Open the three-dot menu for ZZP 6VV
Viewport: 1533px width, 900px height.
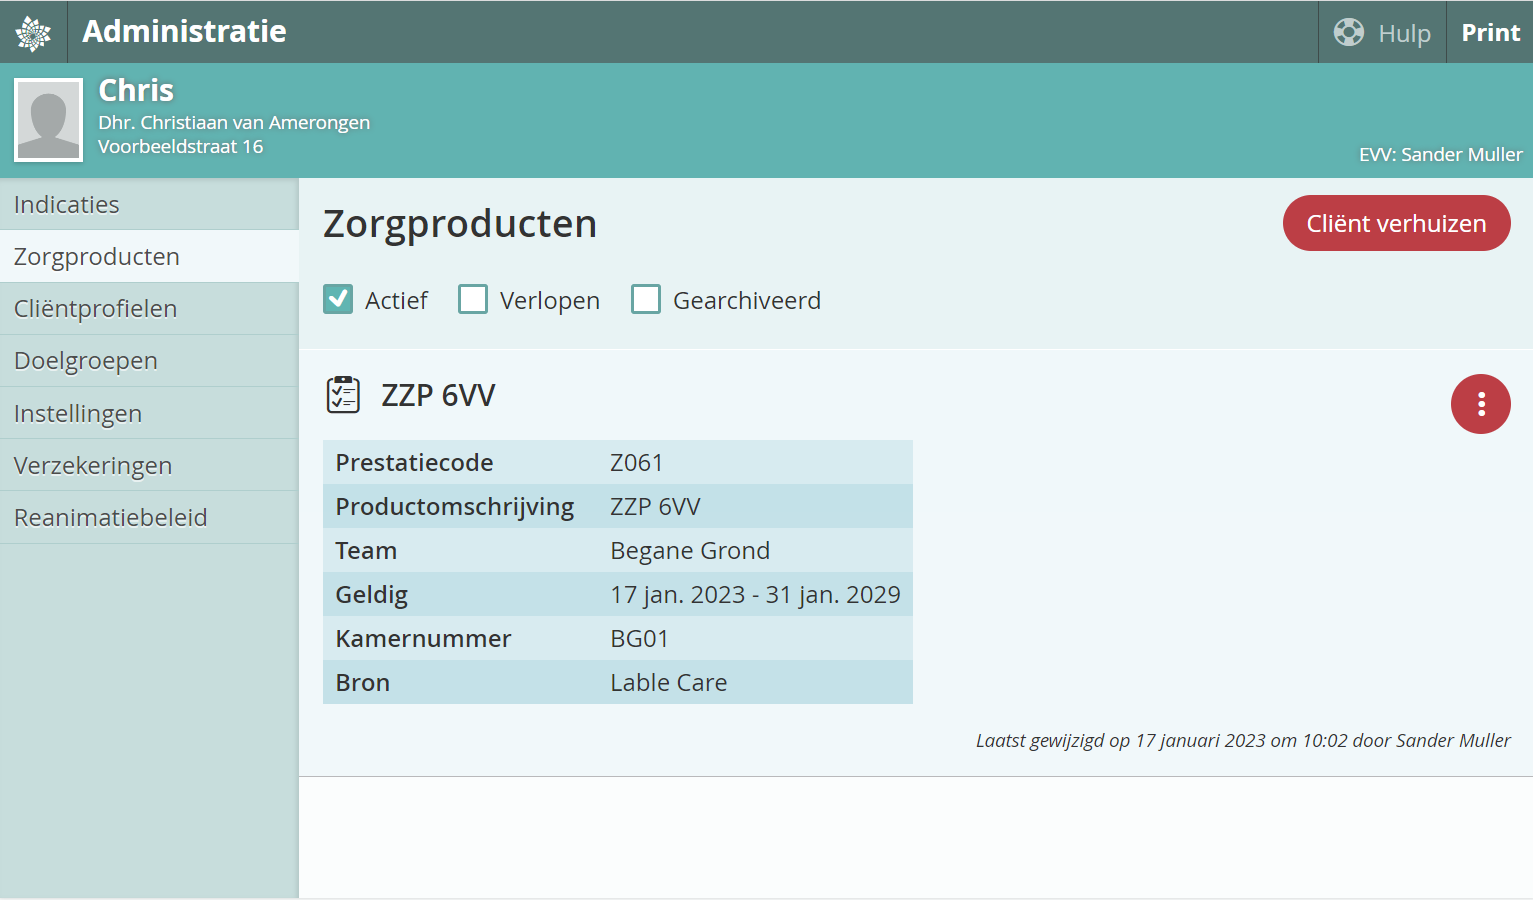point(1480,404)
